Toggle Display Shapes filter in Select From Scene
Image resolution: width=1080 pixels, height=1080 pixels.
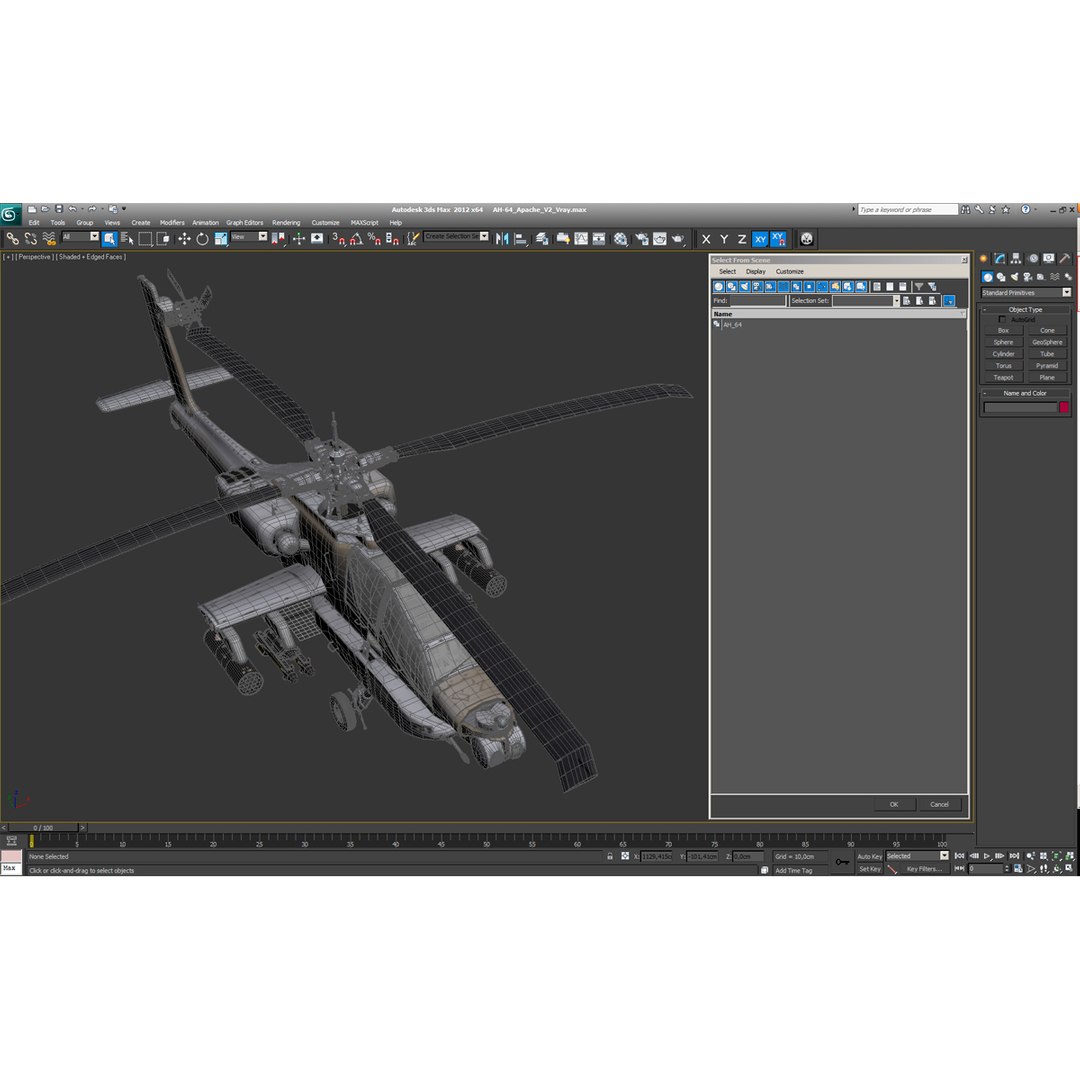731,287
